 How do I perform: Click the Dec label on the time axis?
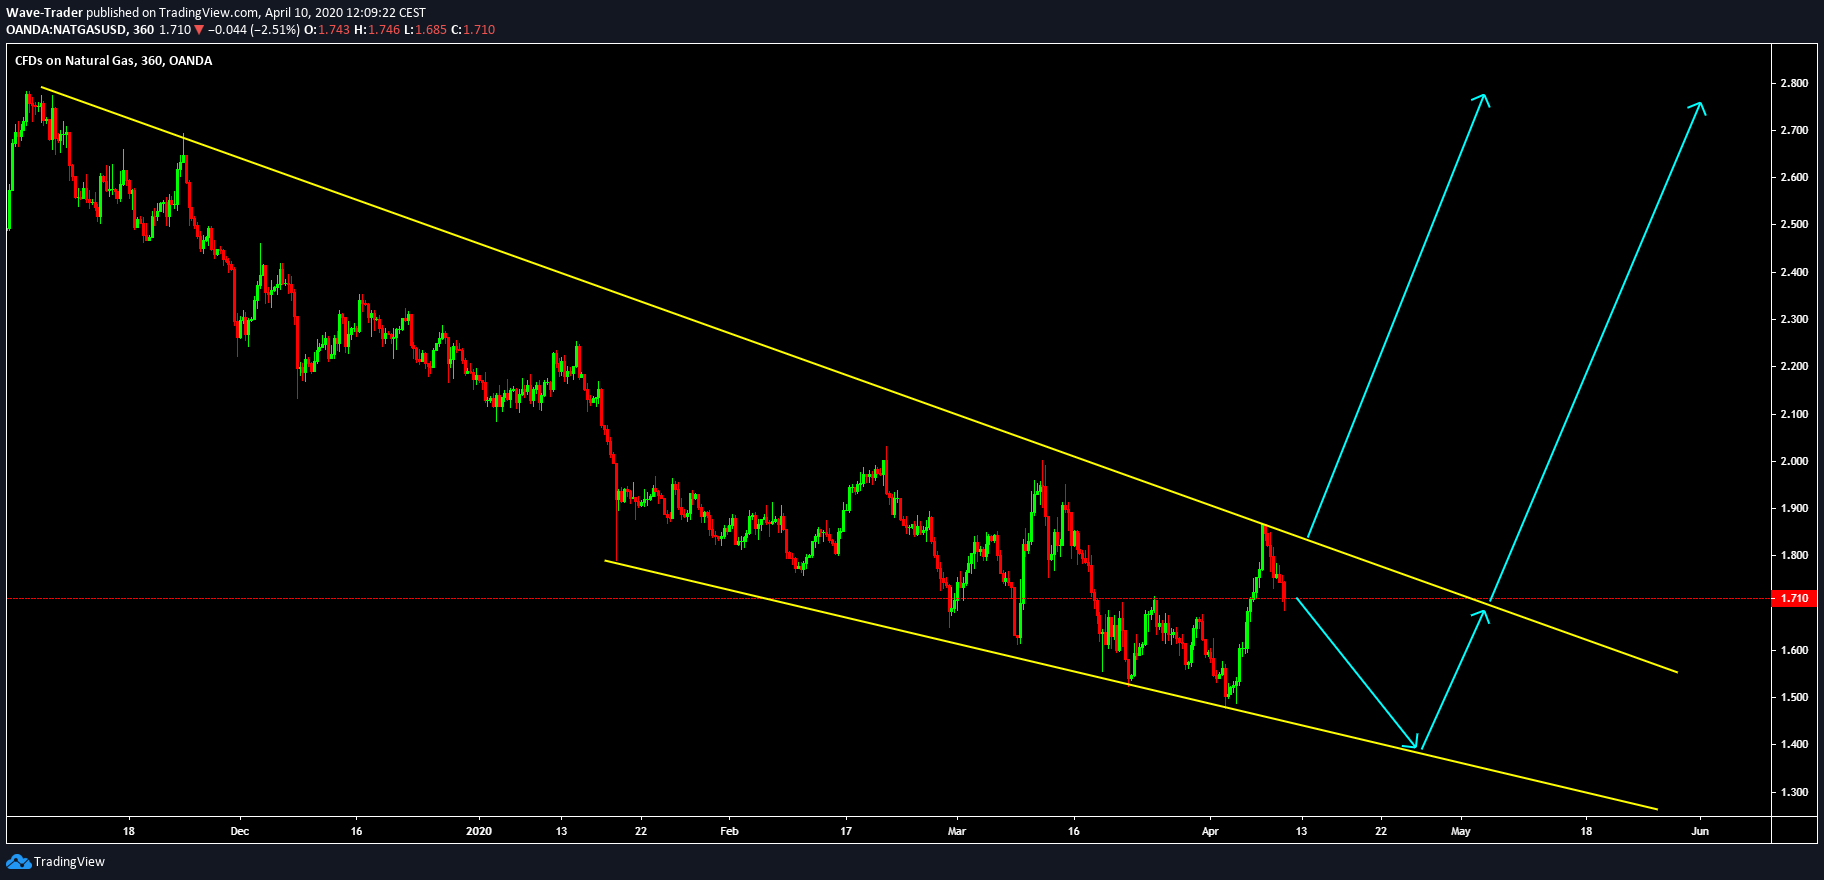239,831
